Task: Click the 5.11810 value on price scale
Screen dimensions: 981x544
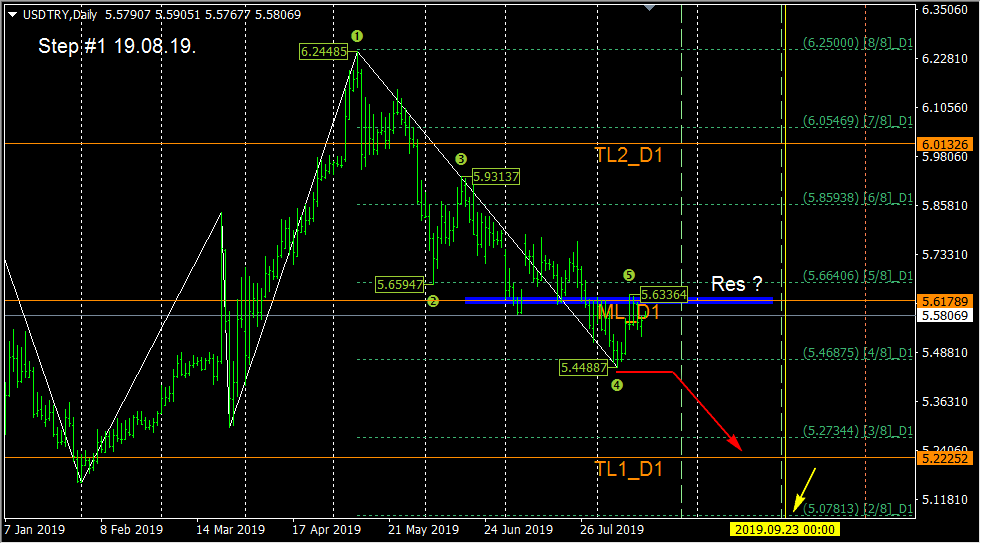Action: [945, 500]
